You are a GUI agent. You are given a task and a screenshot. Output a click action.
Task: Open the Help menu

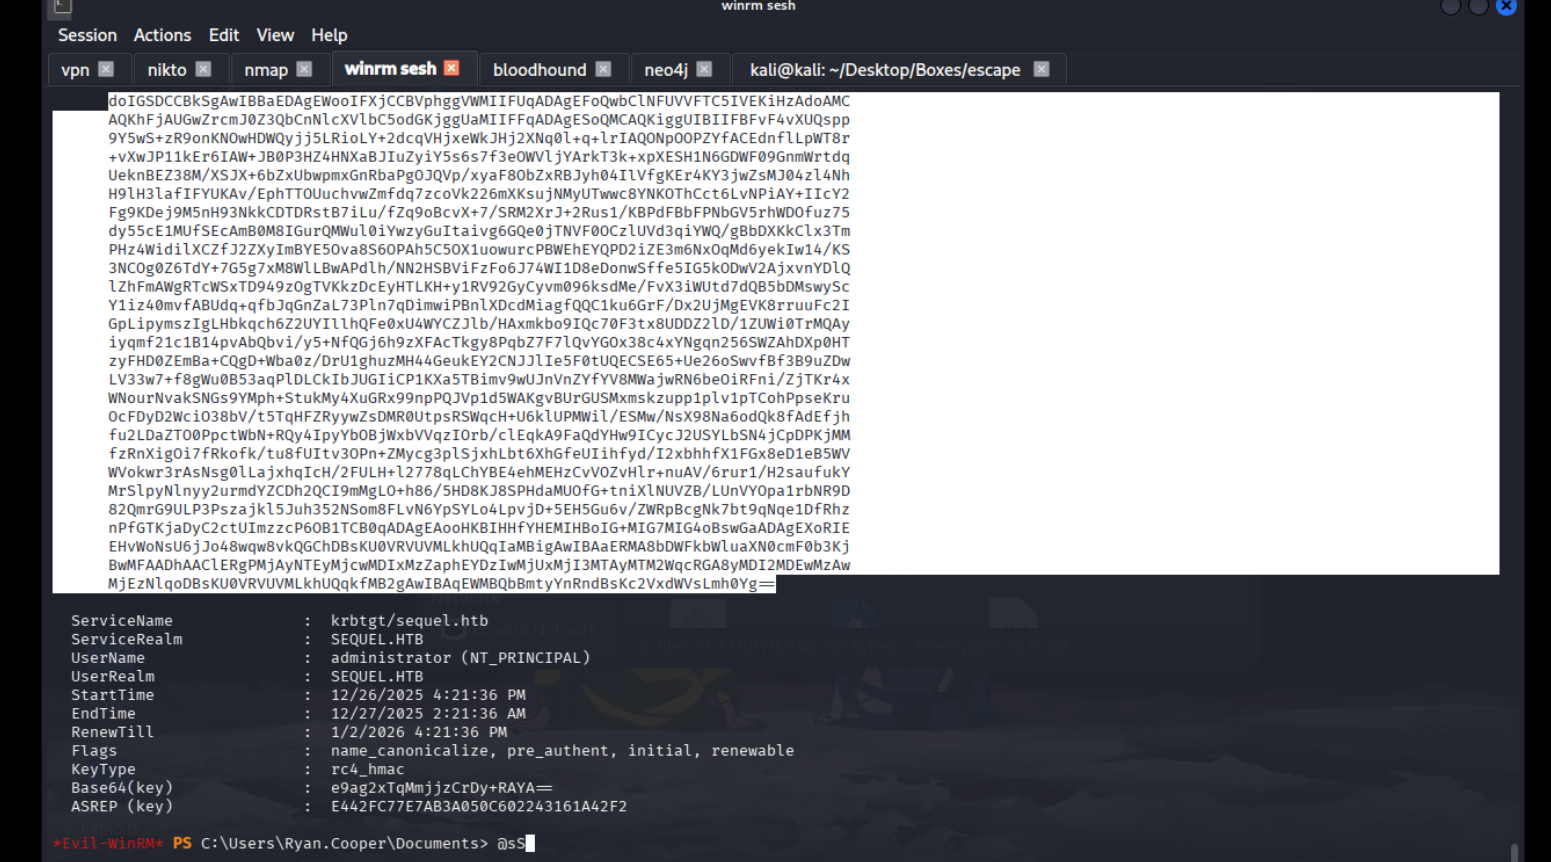point(329,35)
